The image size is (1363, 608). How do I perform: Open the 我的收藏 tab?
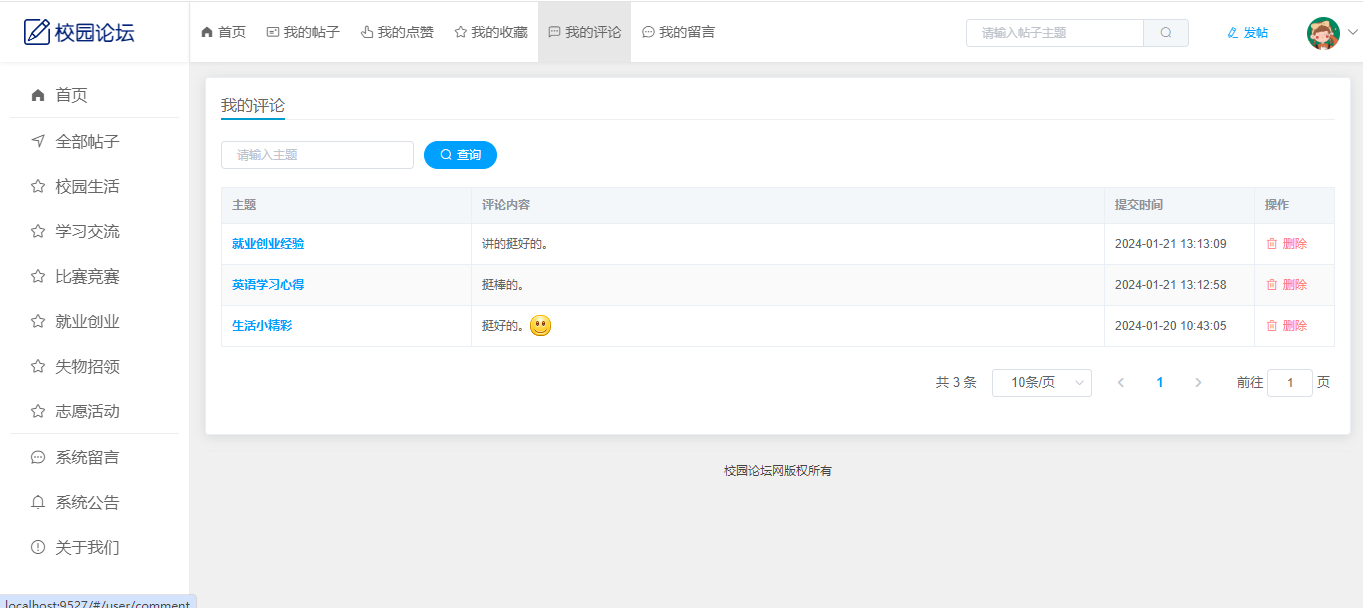click(x=491, y=32)
